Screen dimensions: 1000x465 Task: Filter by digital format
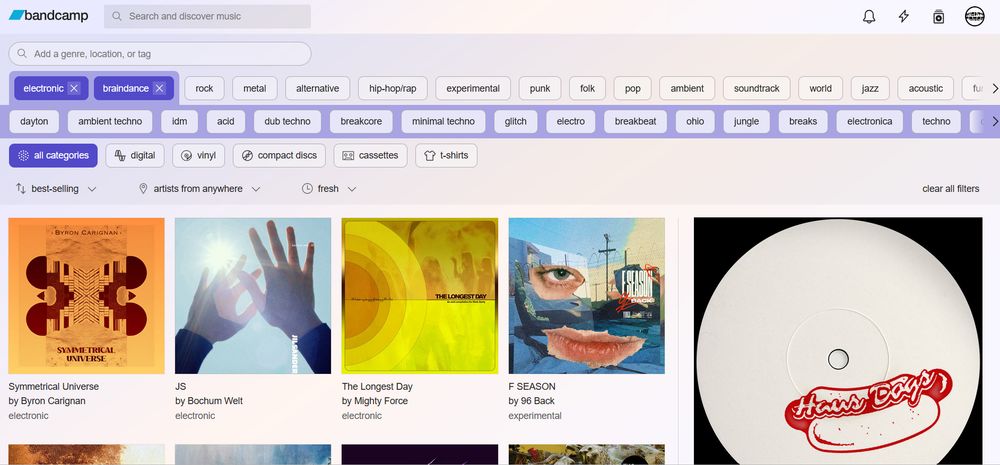pyautogui.click(x=135, y=156)
